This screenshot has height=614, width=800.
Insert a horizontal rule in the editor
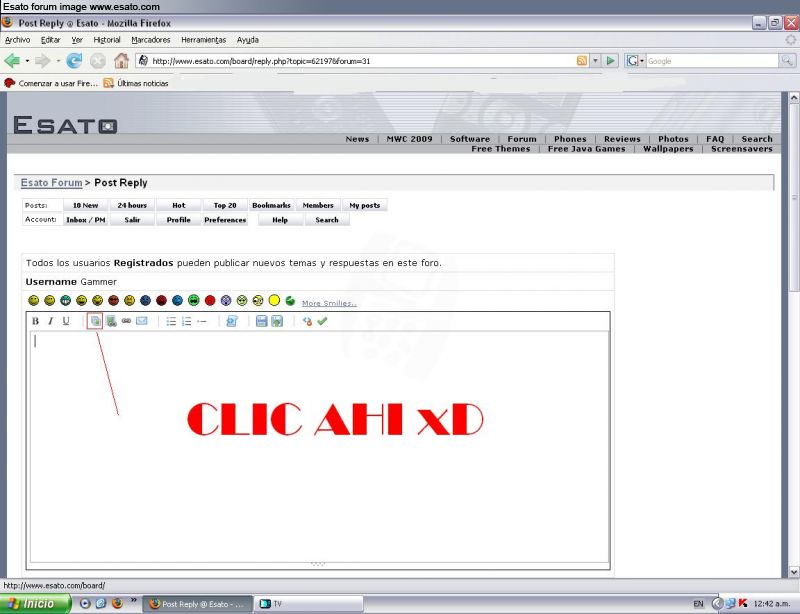(202, 322)
